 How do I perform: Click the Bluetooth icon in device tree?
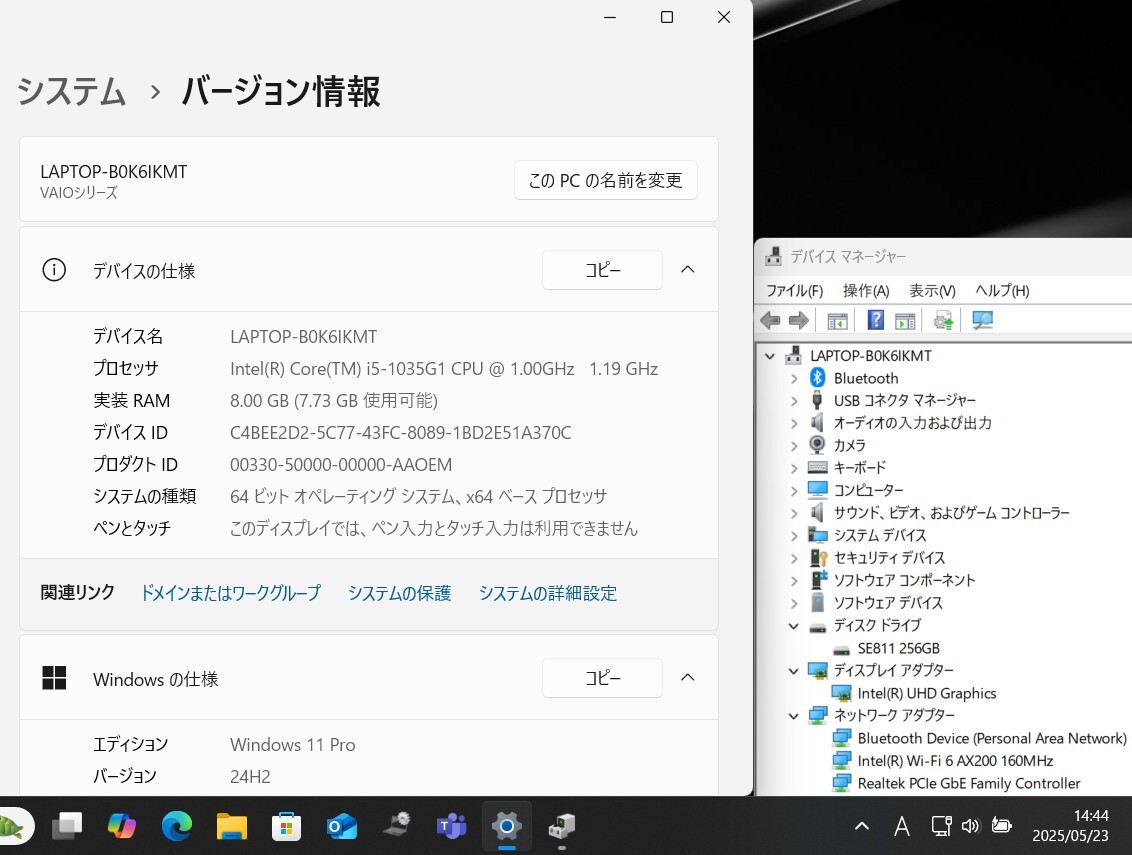coord(817,378)
